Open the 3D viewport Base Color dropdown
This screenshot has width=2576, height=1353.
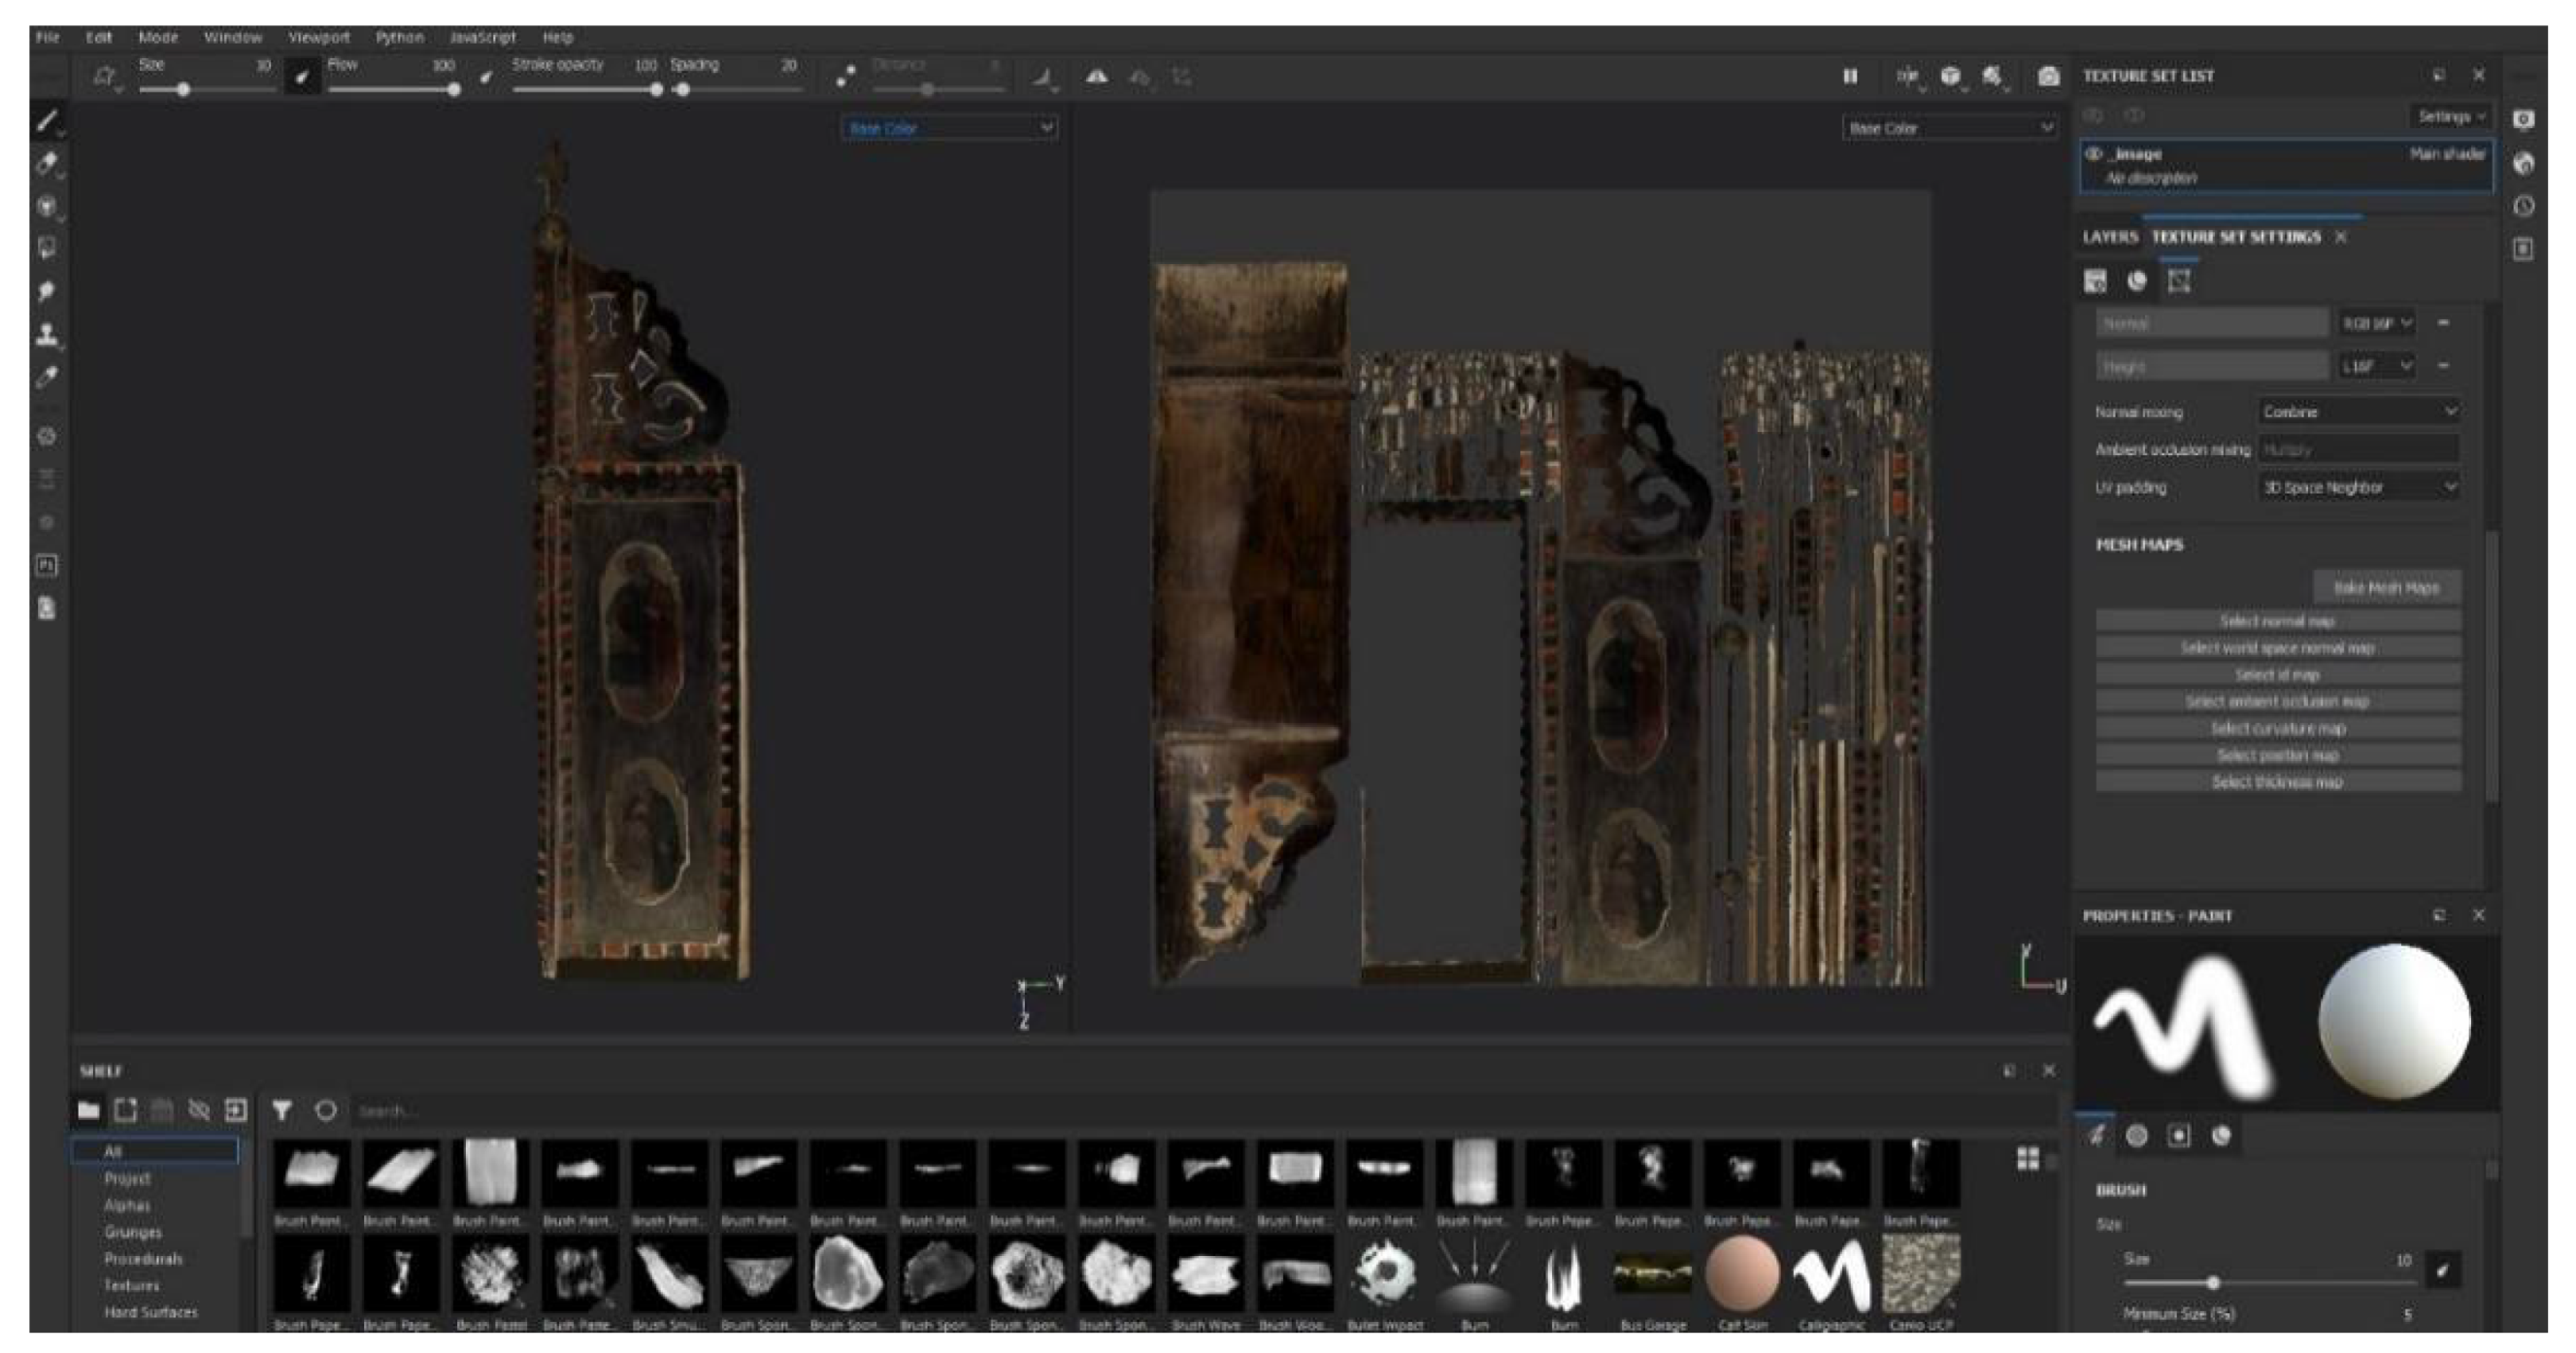[949, 128]
